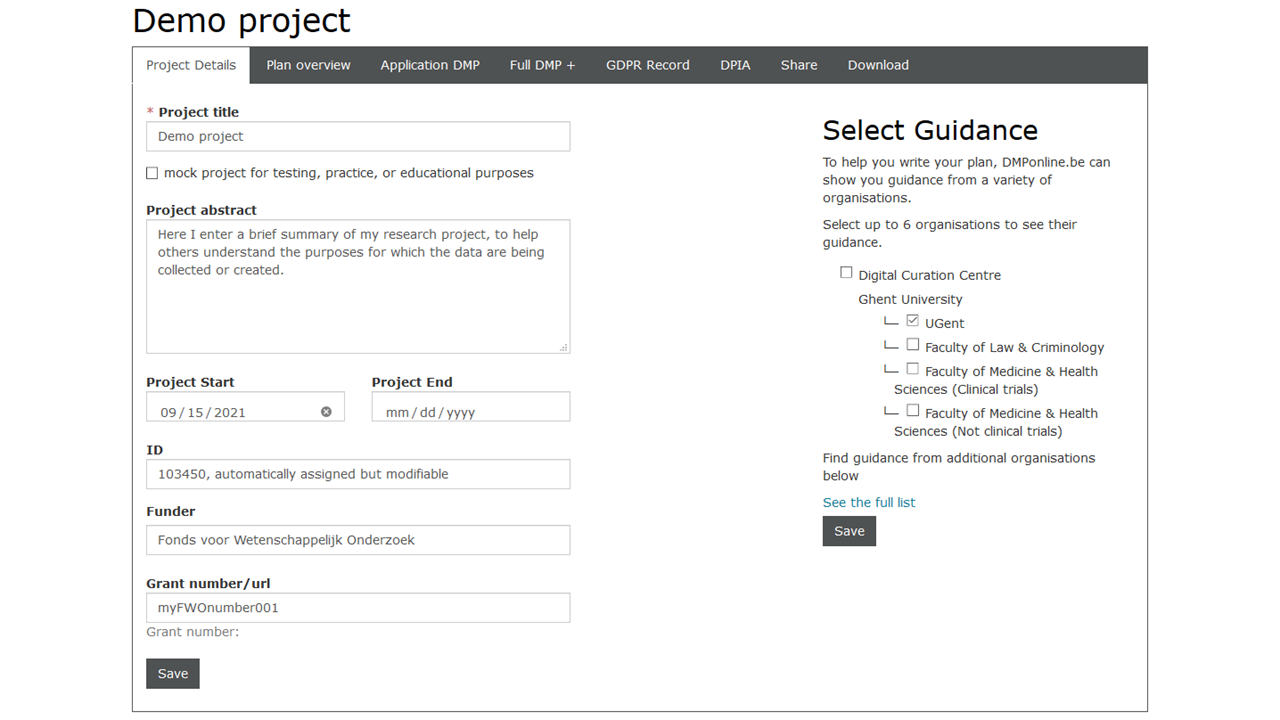Clear the Project Start date
Viewport: 1280px width, 720px height.
click(x=326, y=412)
